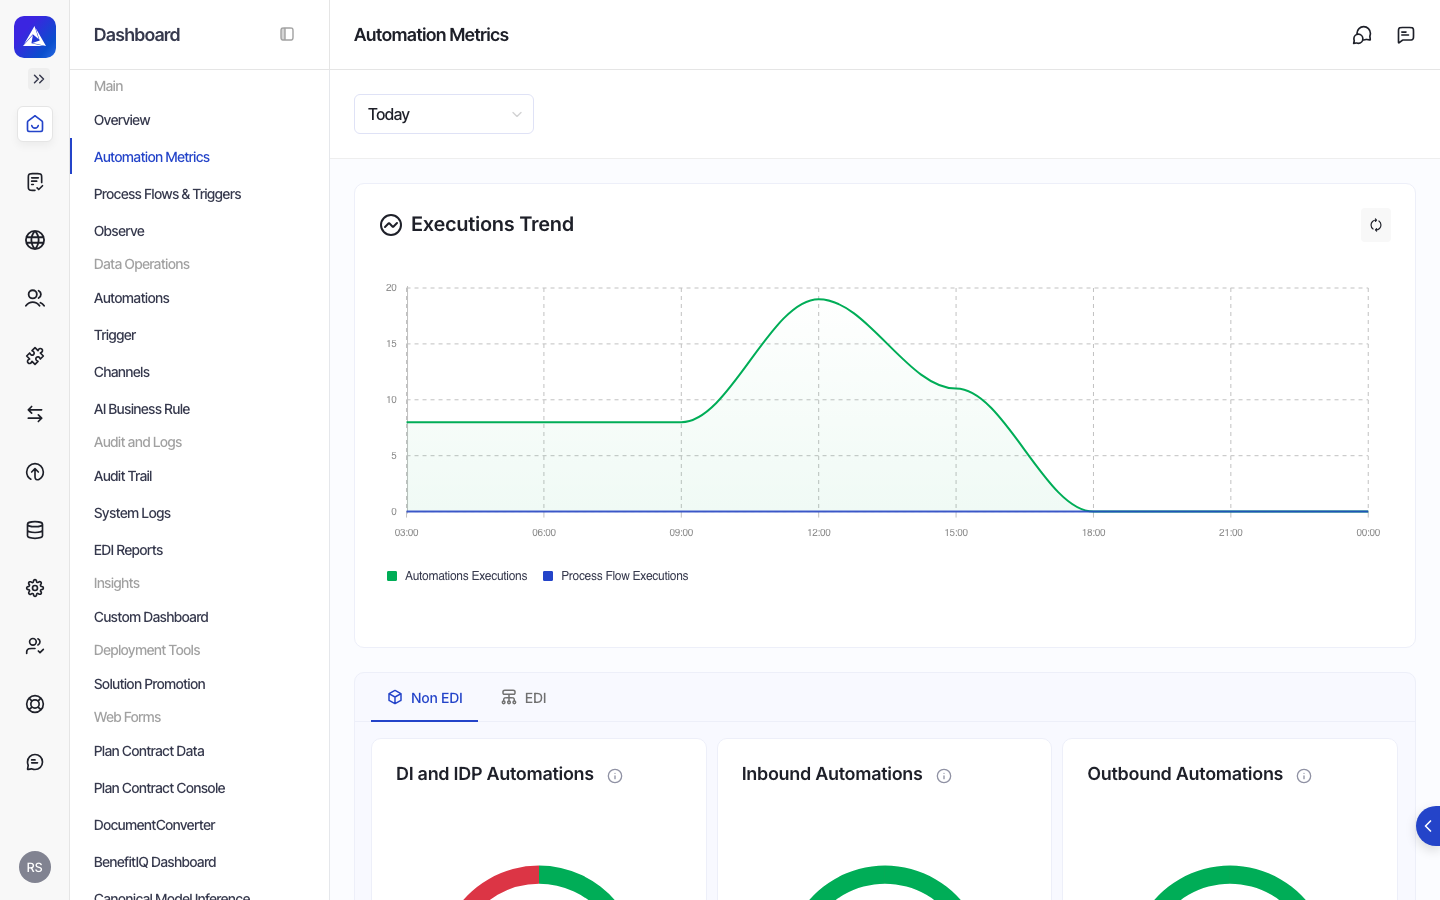Click the Data Operations section label
Screen dimensions: 1440x900
tap(142, 264)
